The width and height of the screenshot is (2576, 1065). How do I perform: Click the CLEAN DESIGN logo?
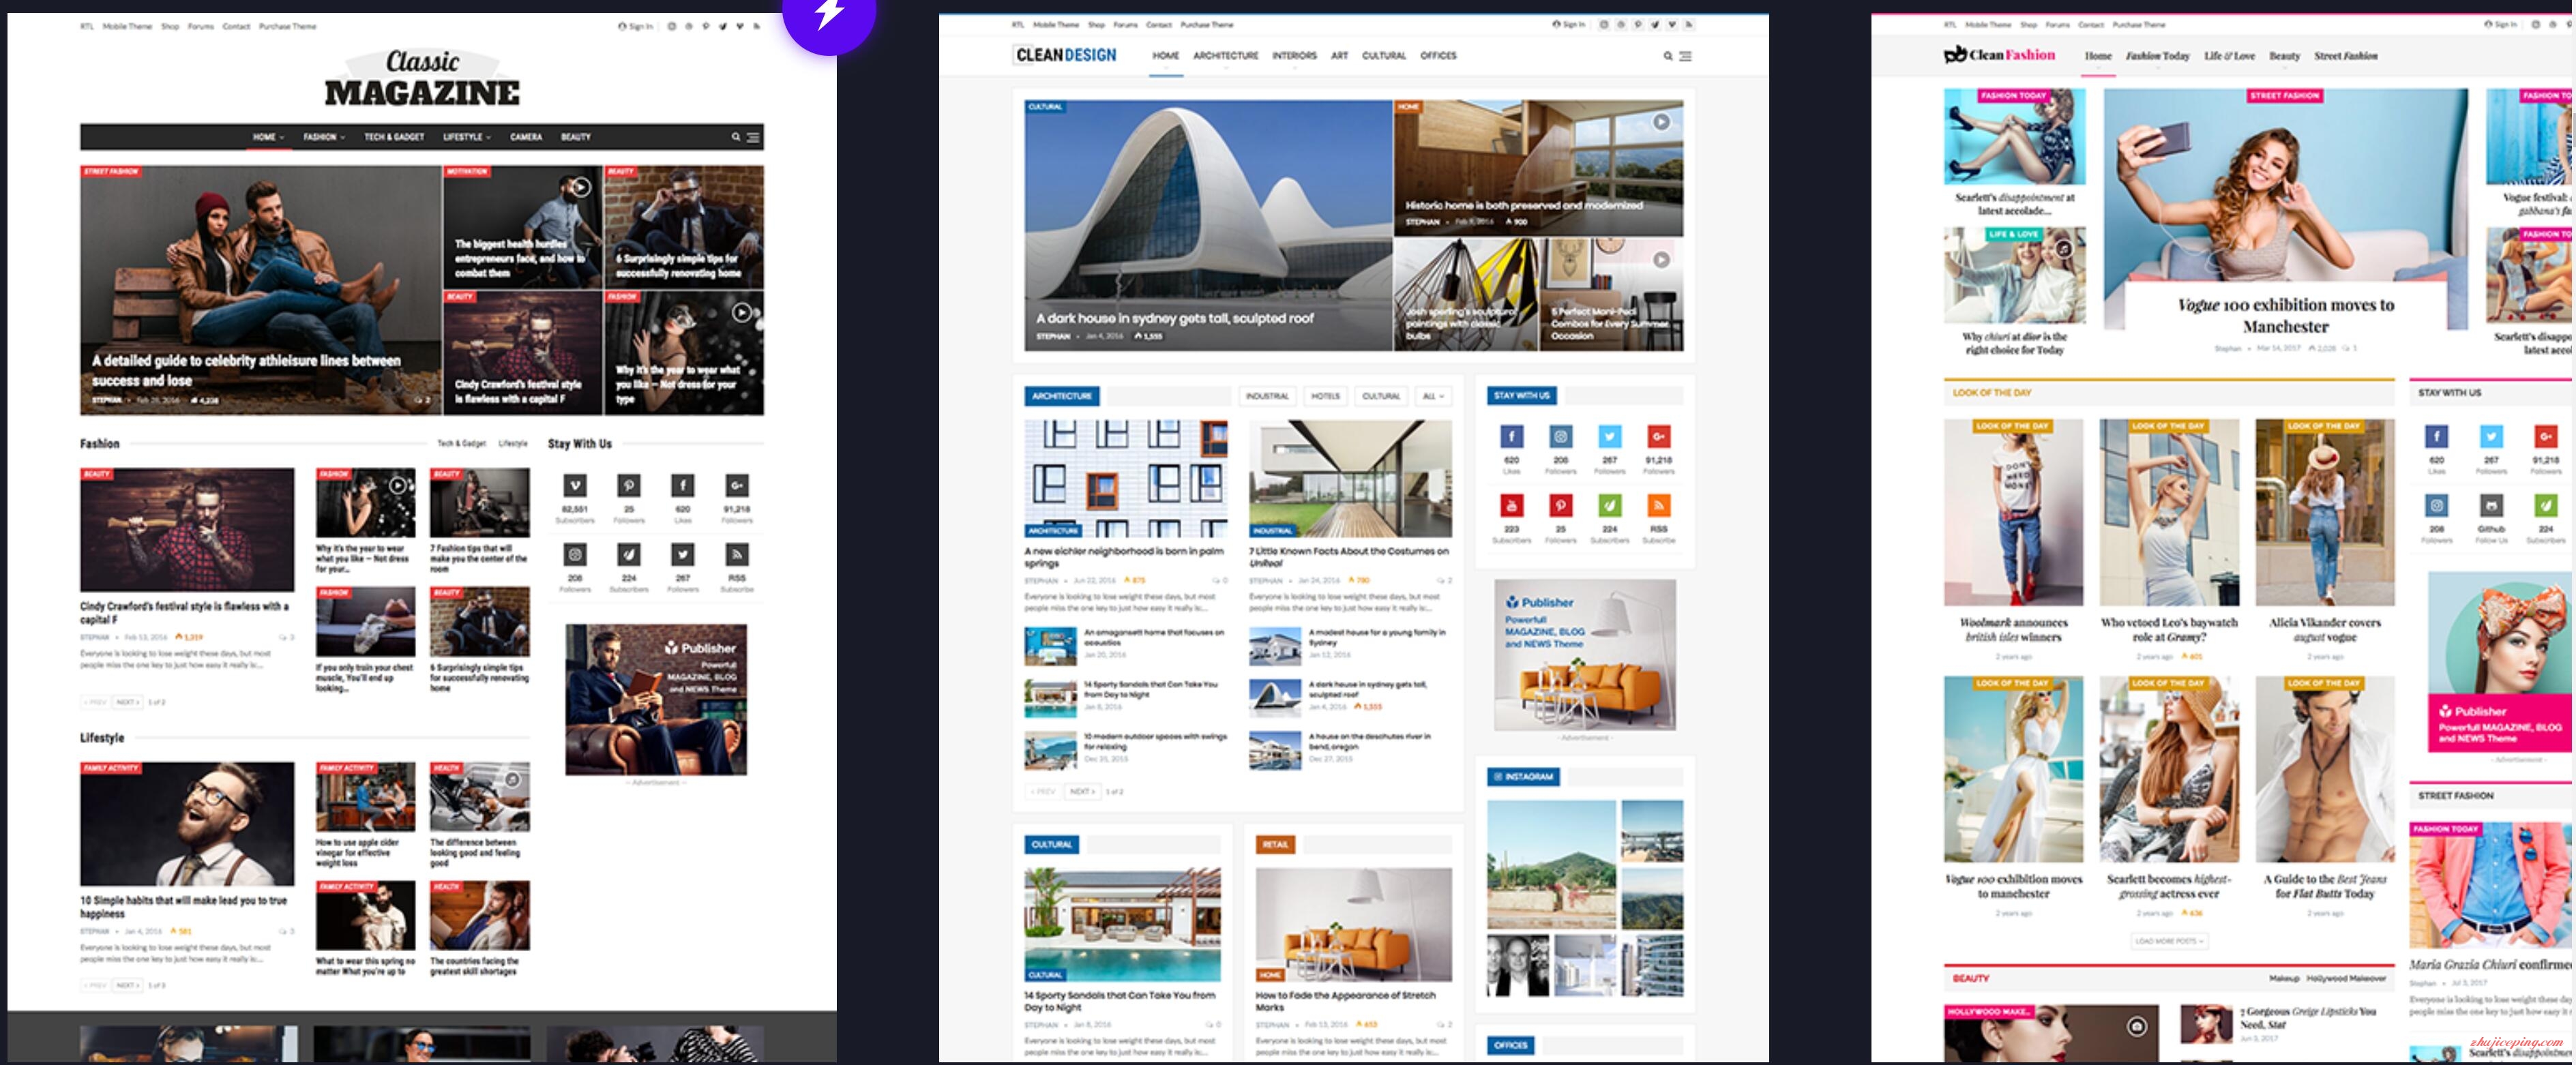tap(1066, 55)
